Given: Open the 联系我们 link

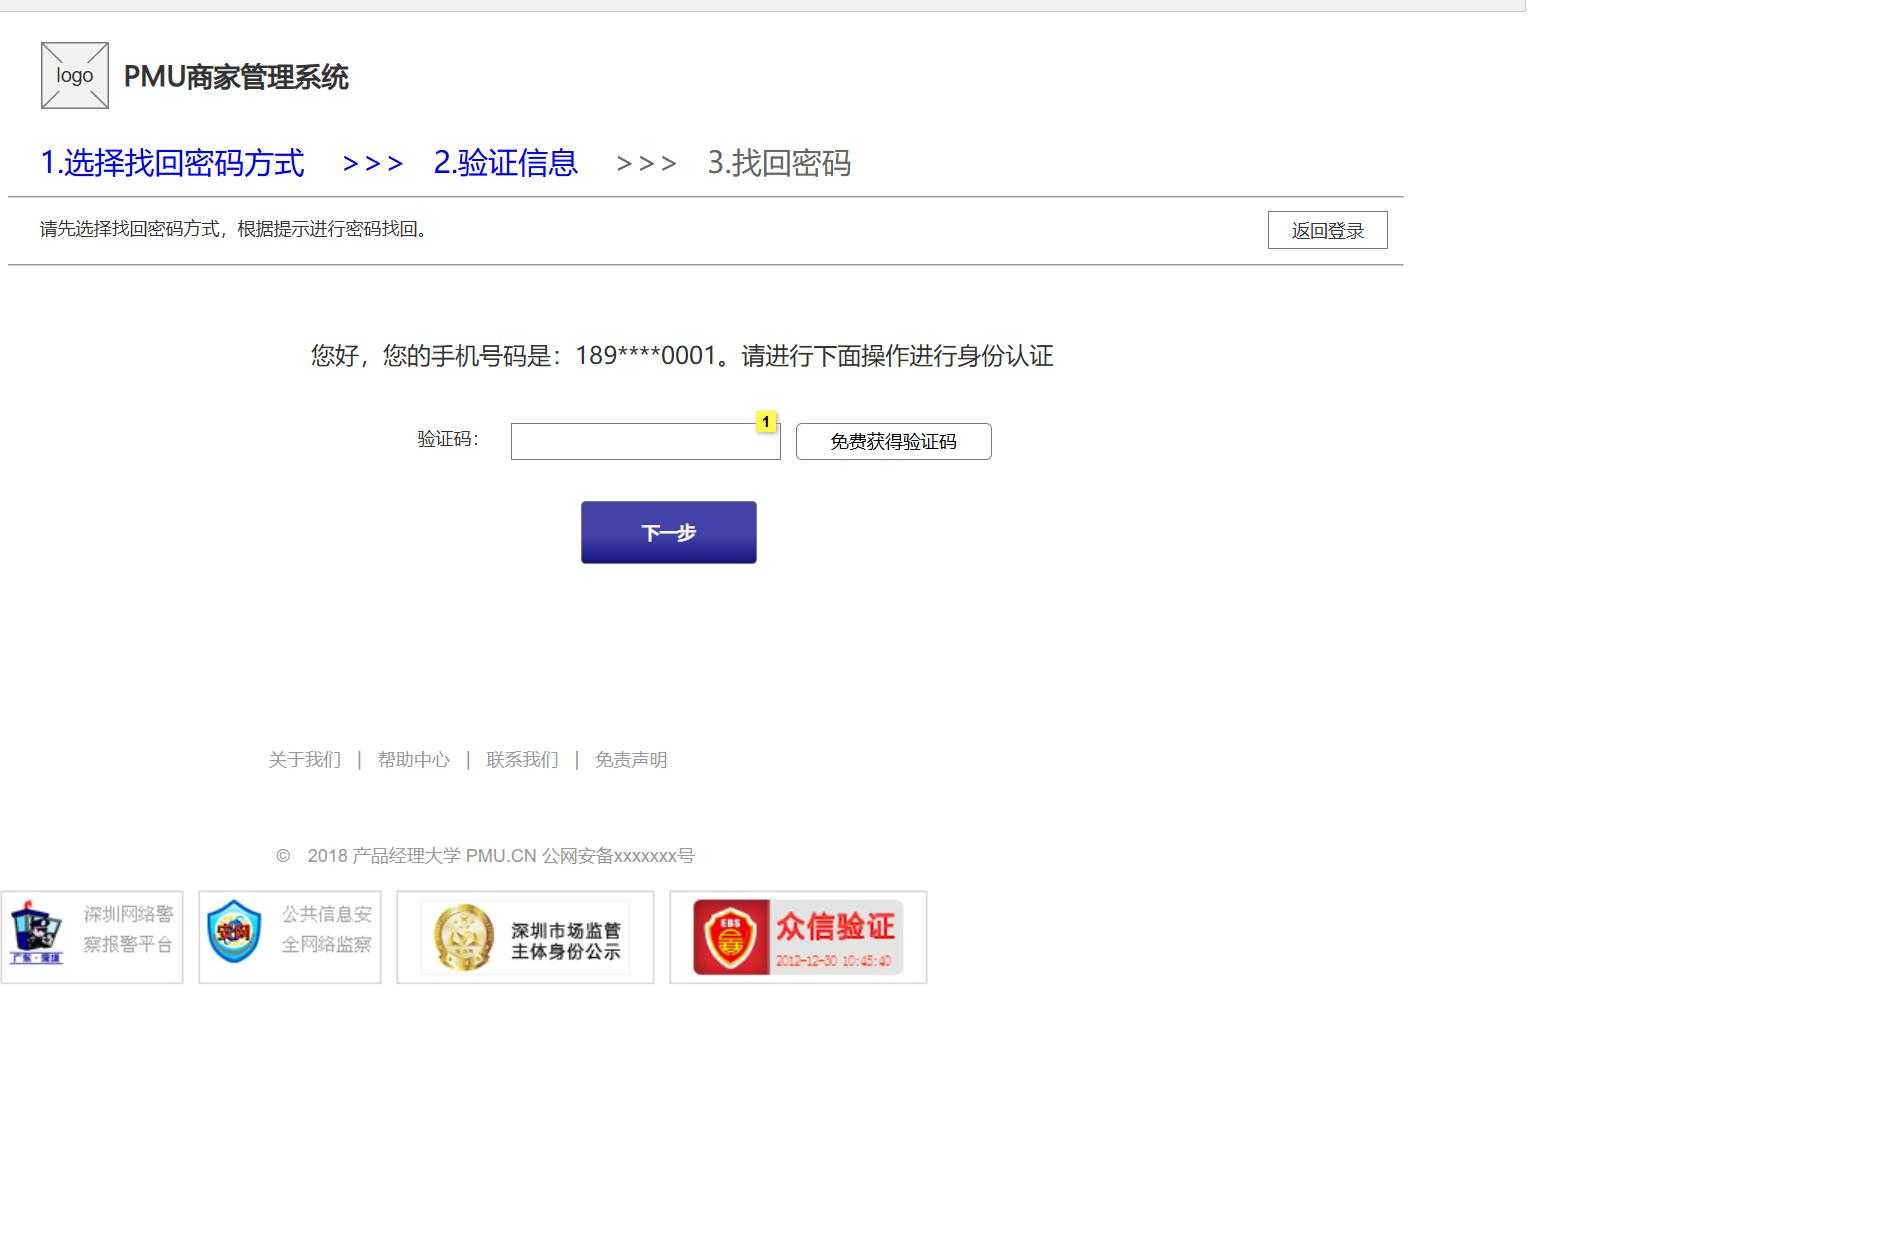Looking at the screenshot, I should [x=521, y=759].
